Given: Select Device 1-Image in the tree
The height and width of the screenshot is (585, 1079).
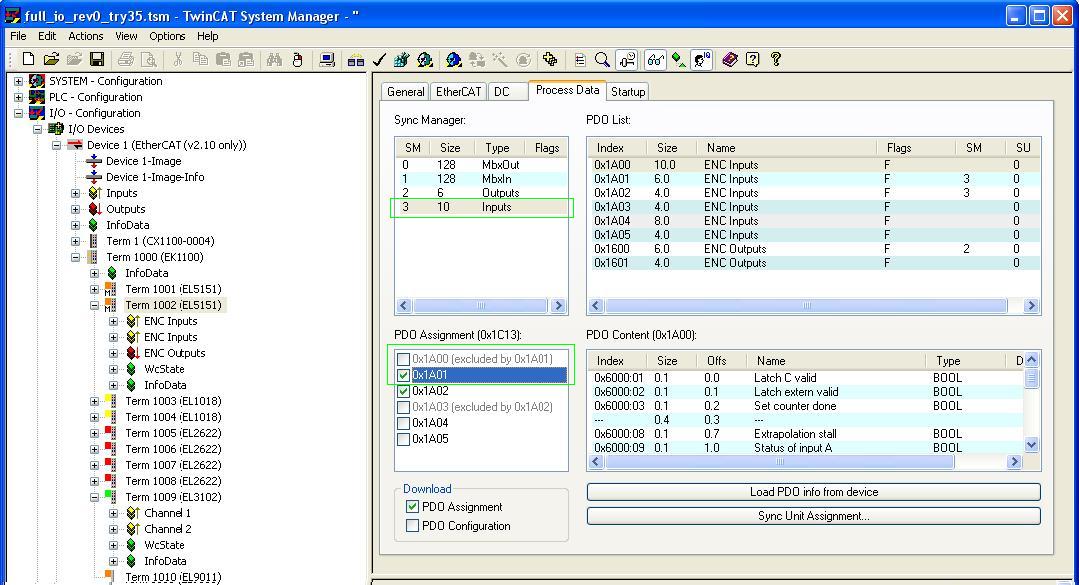Looking at the screenshot, I should [143, 161].
